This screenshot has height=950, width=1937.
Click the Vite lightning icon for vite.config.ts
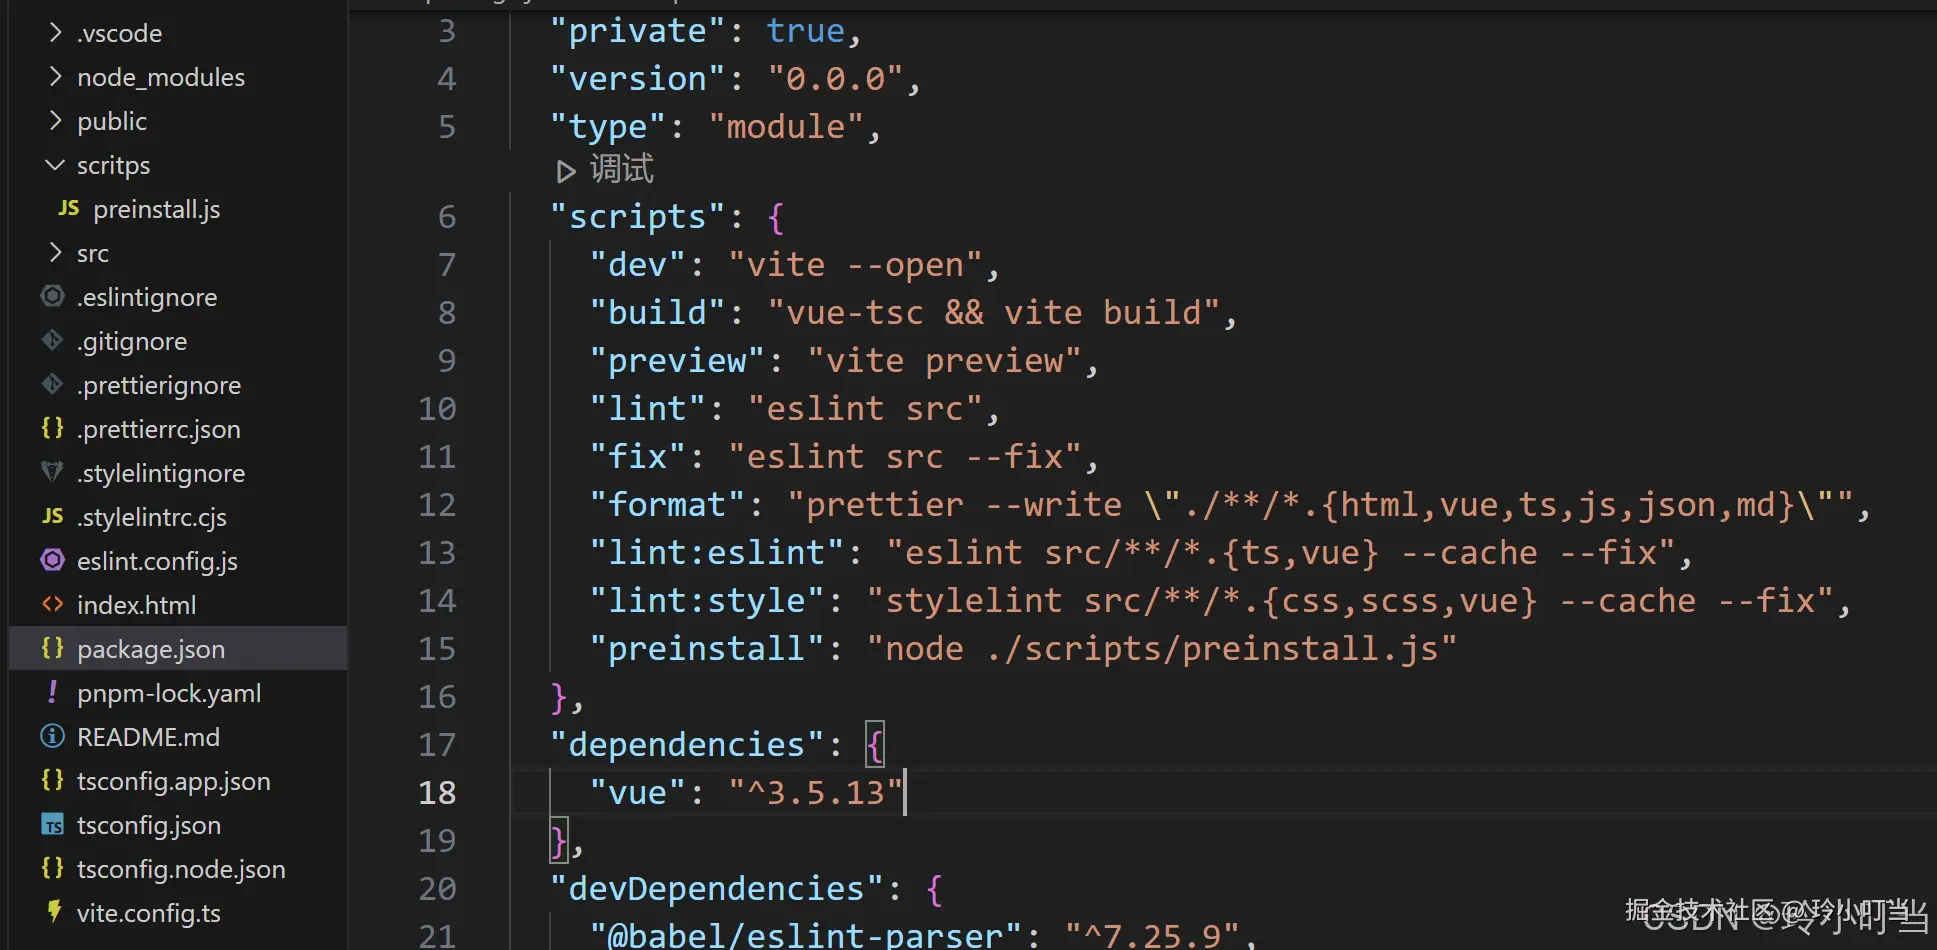(x=53, y=912)
